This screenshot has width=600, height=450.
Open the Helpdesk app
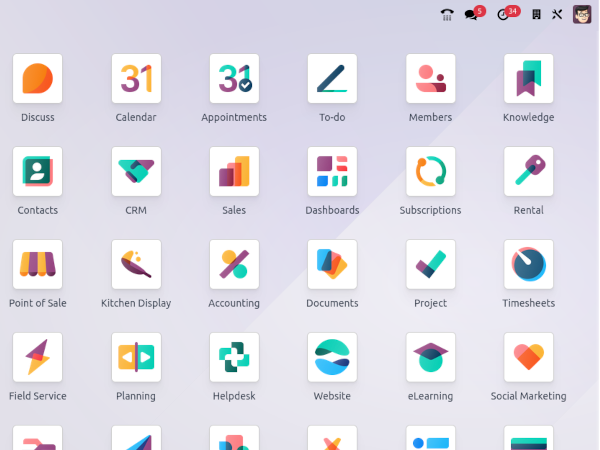pyautogui.click(x=234, y=357)
